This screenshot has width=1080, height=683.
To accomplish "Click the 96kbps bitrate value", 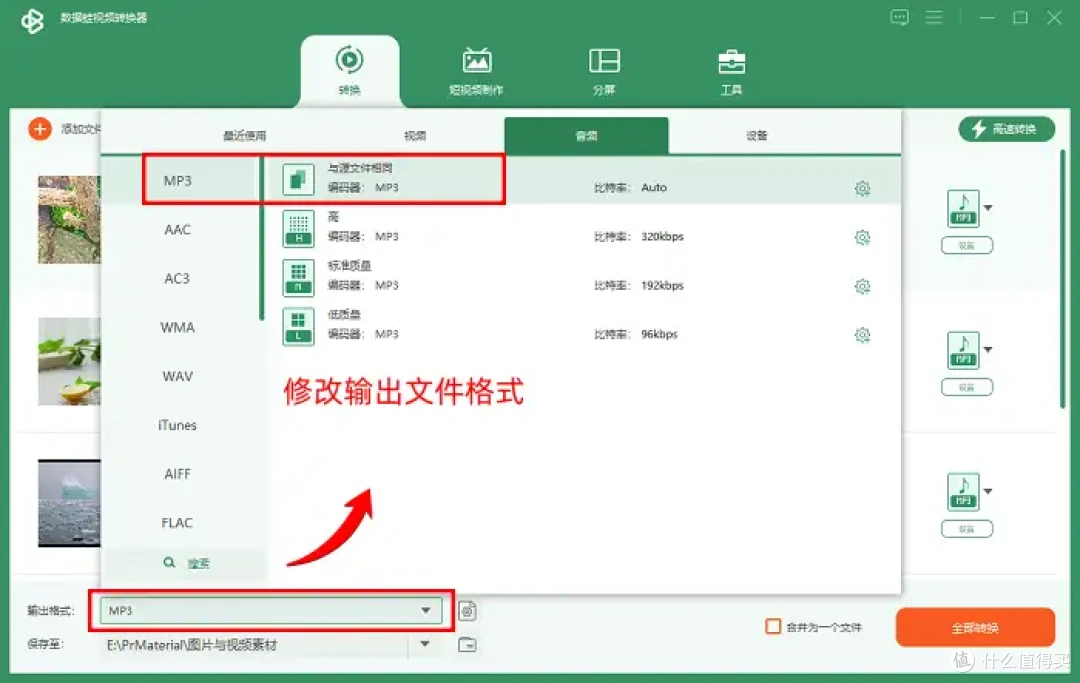I will 659,334.
